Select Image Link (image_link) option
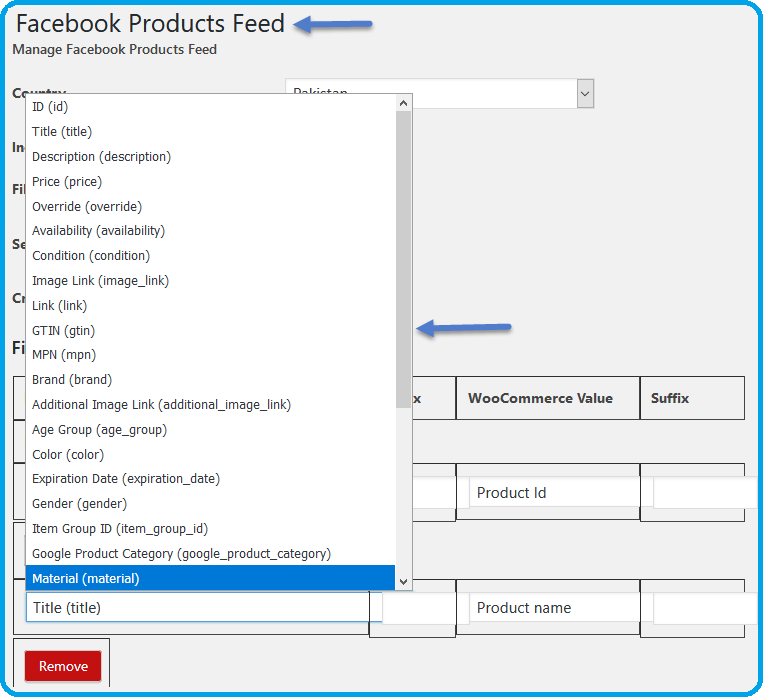Image resolution: width=763 pixels, height=697 pixels. click(210, 281)
